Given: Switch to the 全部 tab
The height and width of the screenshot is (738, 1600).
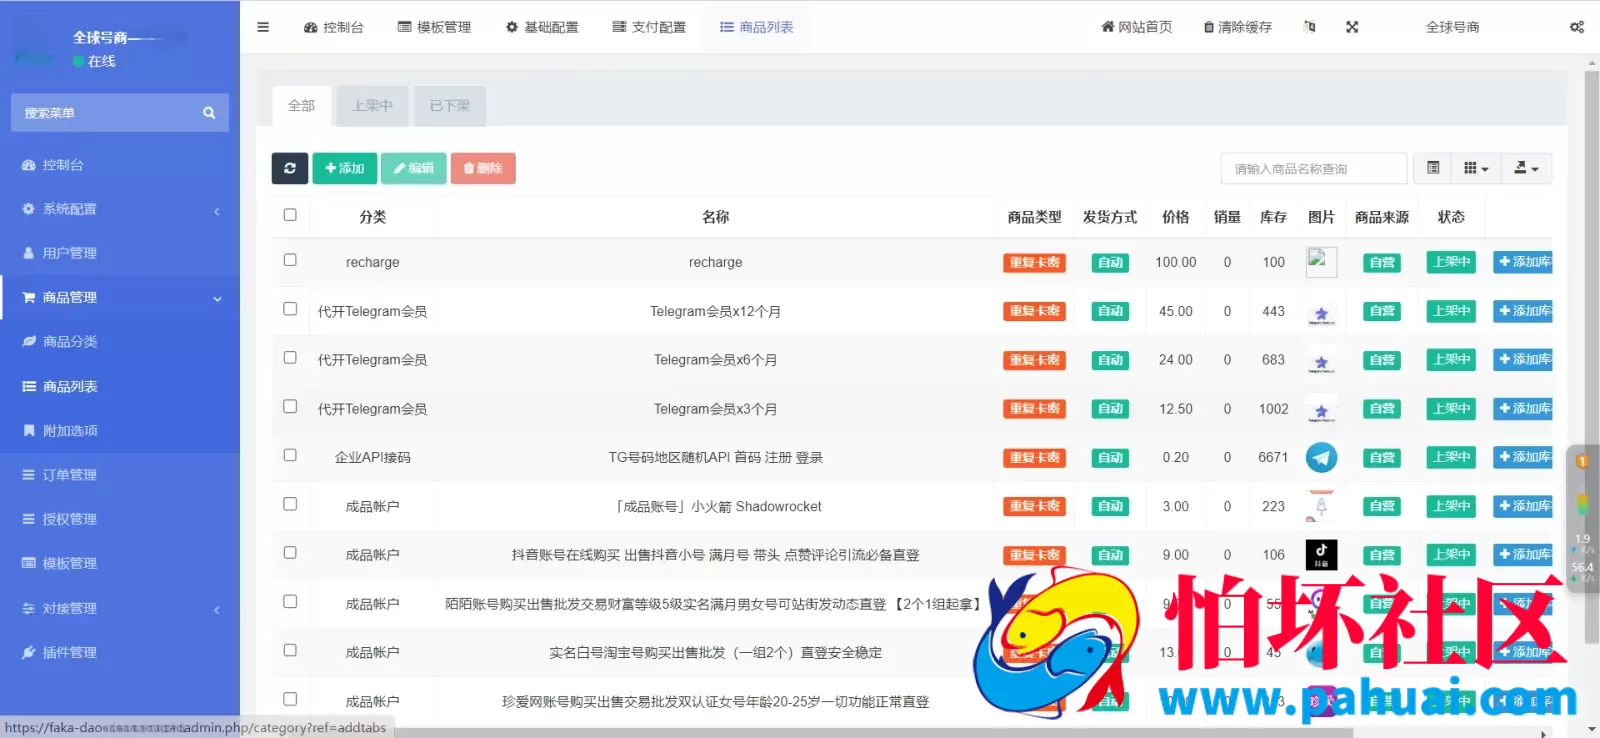Looking at the screenshot, I should pyautogui.click(x=302, y=106).
